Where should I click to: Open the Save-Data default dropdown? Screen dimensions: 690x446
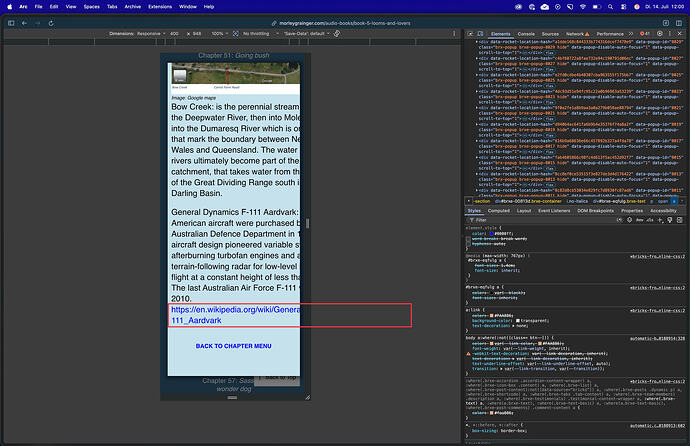tap(307, 33)
